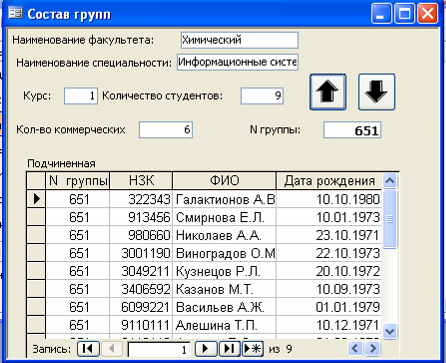
Task: Click the НЗК cell 913456
Action: pyautogui.click(x=141, y=217)
